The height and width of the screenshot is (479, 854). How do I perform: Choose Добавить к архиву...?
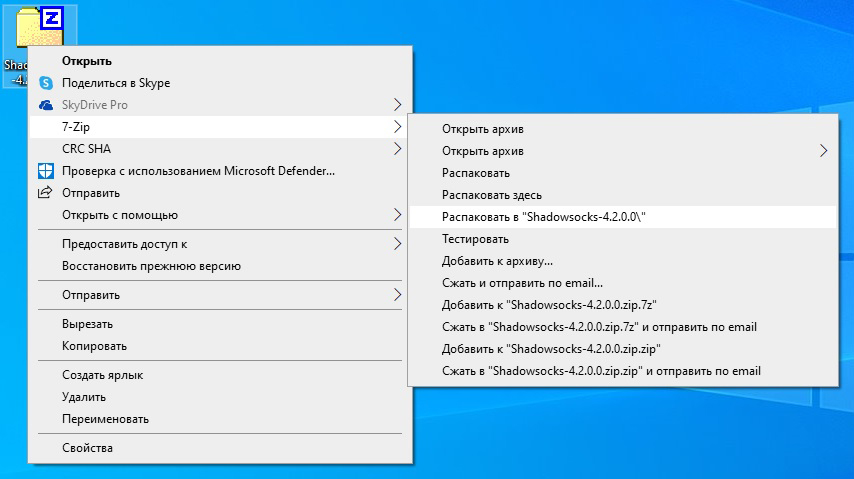623,261
